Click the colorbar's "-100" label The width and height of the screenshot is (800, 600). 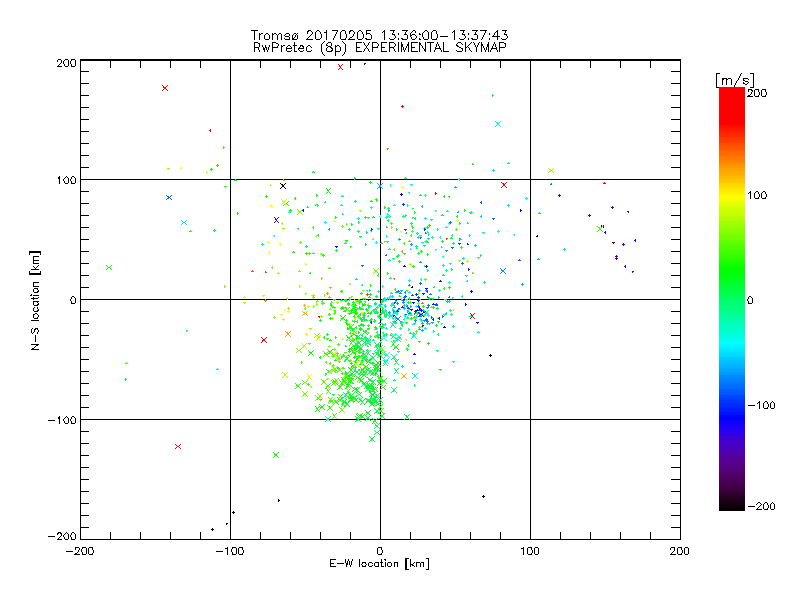pyautogui.click(x=761, y=405)
